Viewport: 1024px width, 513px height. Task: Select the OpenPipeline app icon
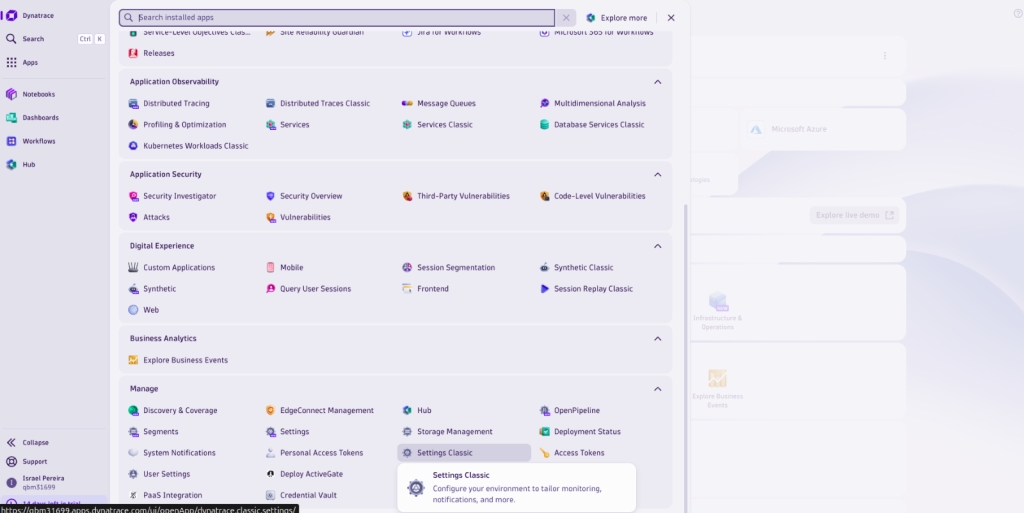[x=545, y=411]
